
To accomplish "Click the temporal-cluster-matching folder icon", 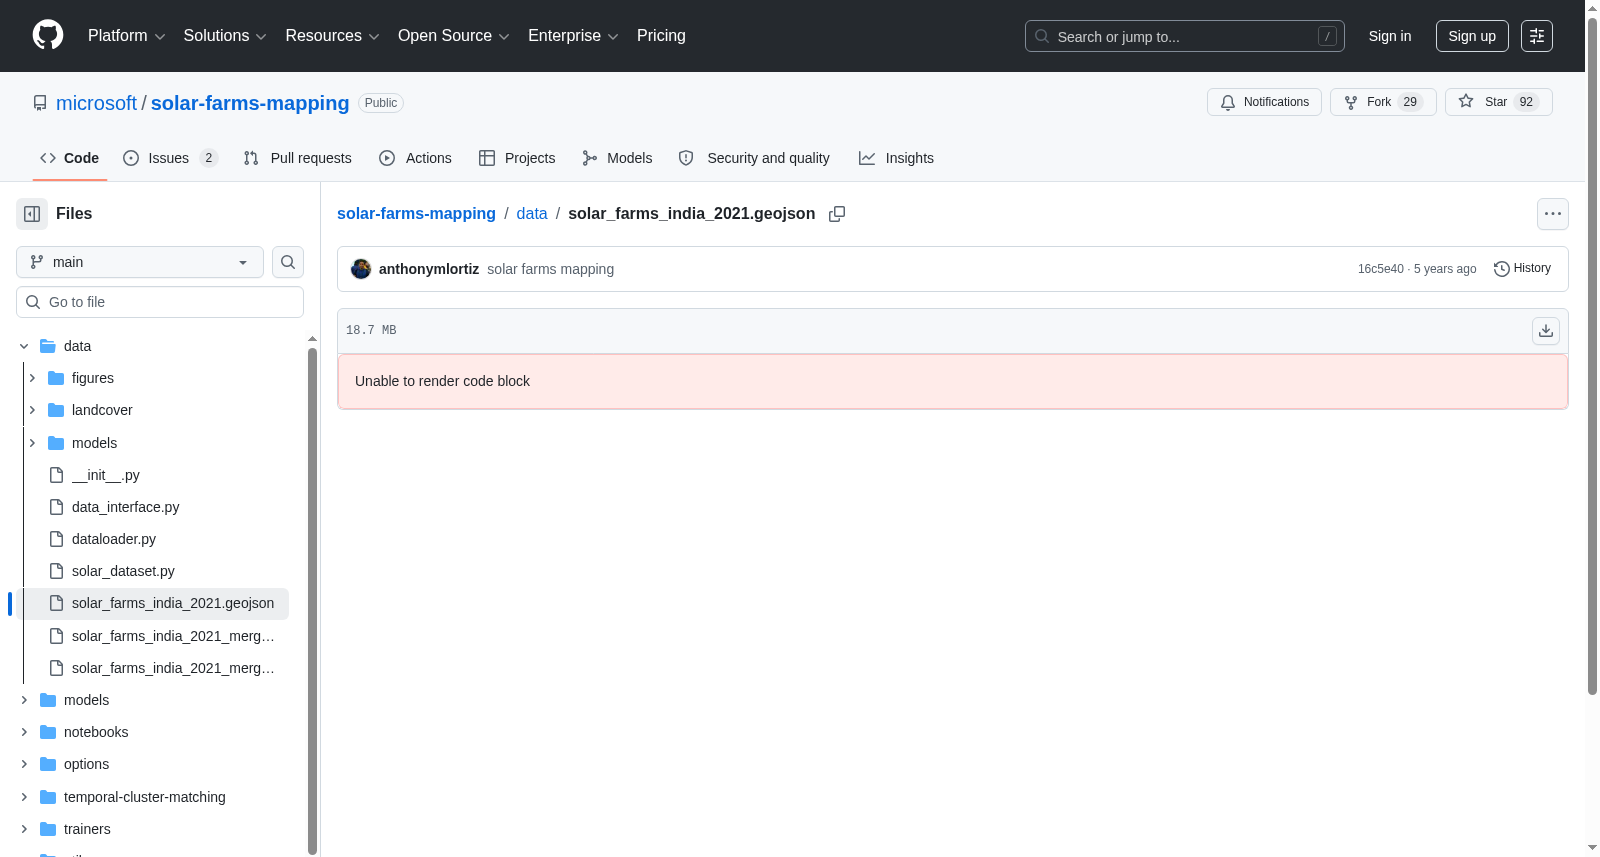I will tap(48, 797).
